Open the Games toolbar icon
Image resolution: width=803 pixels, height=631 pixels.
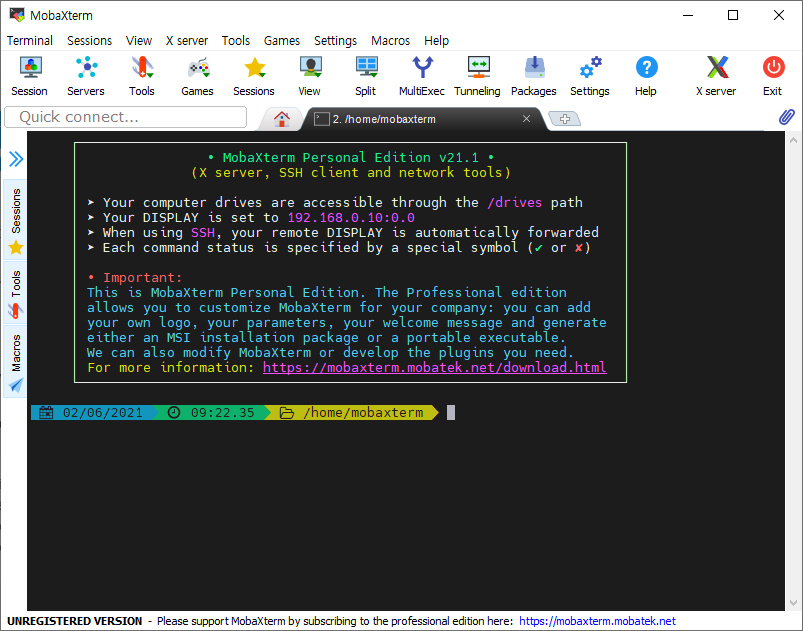[x=198, y=76]
